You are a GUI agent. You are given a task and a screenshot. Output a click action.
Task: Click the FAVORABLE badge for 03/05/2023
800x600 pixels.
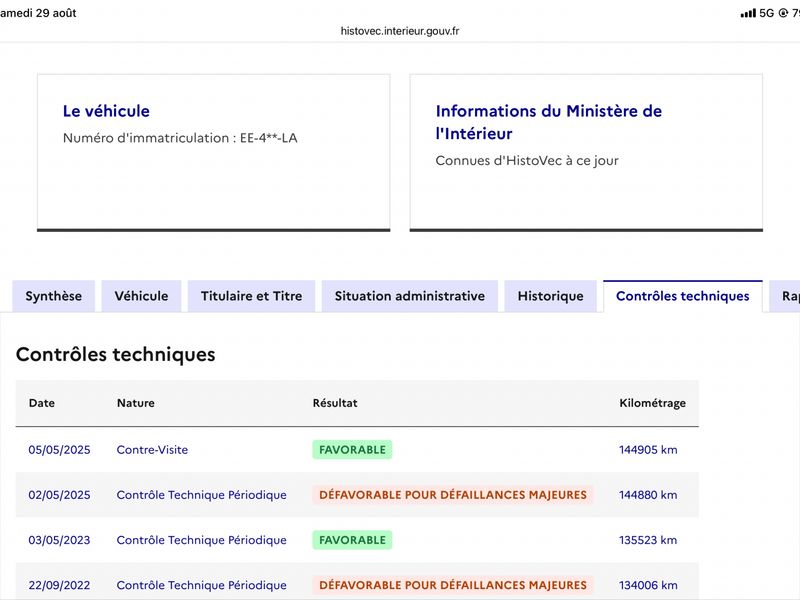352,540
